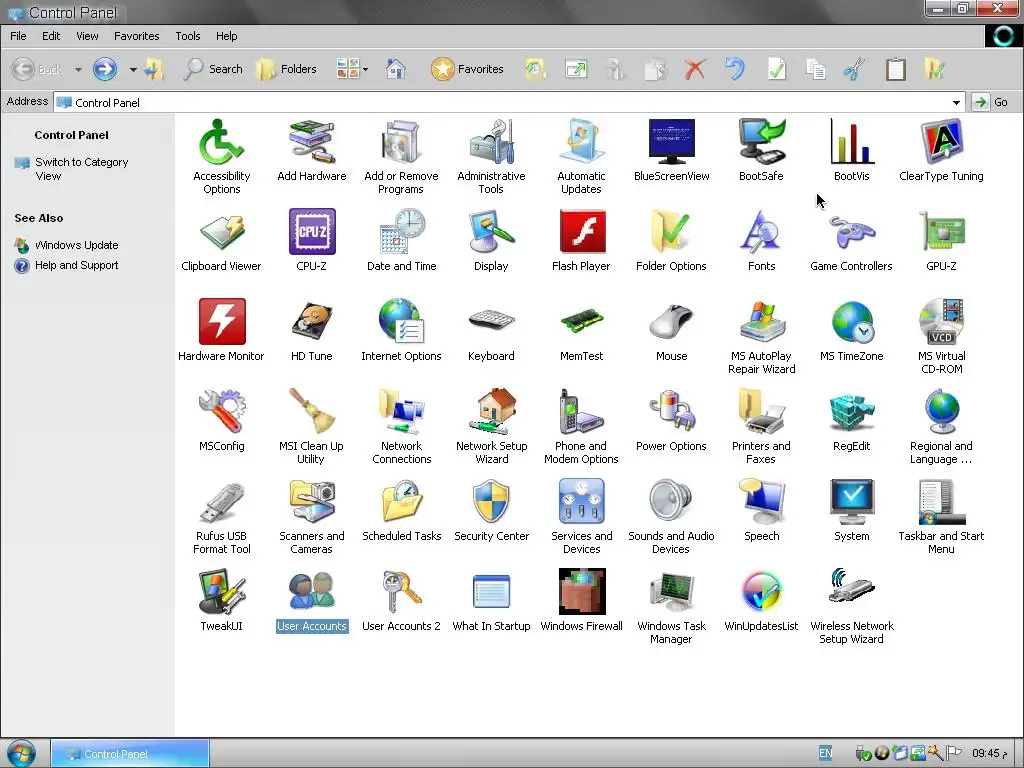
Task: Open the Favorites menu
Action: pos(136,36)
